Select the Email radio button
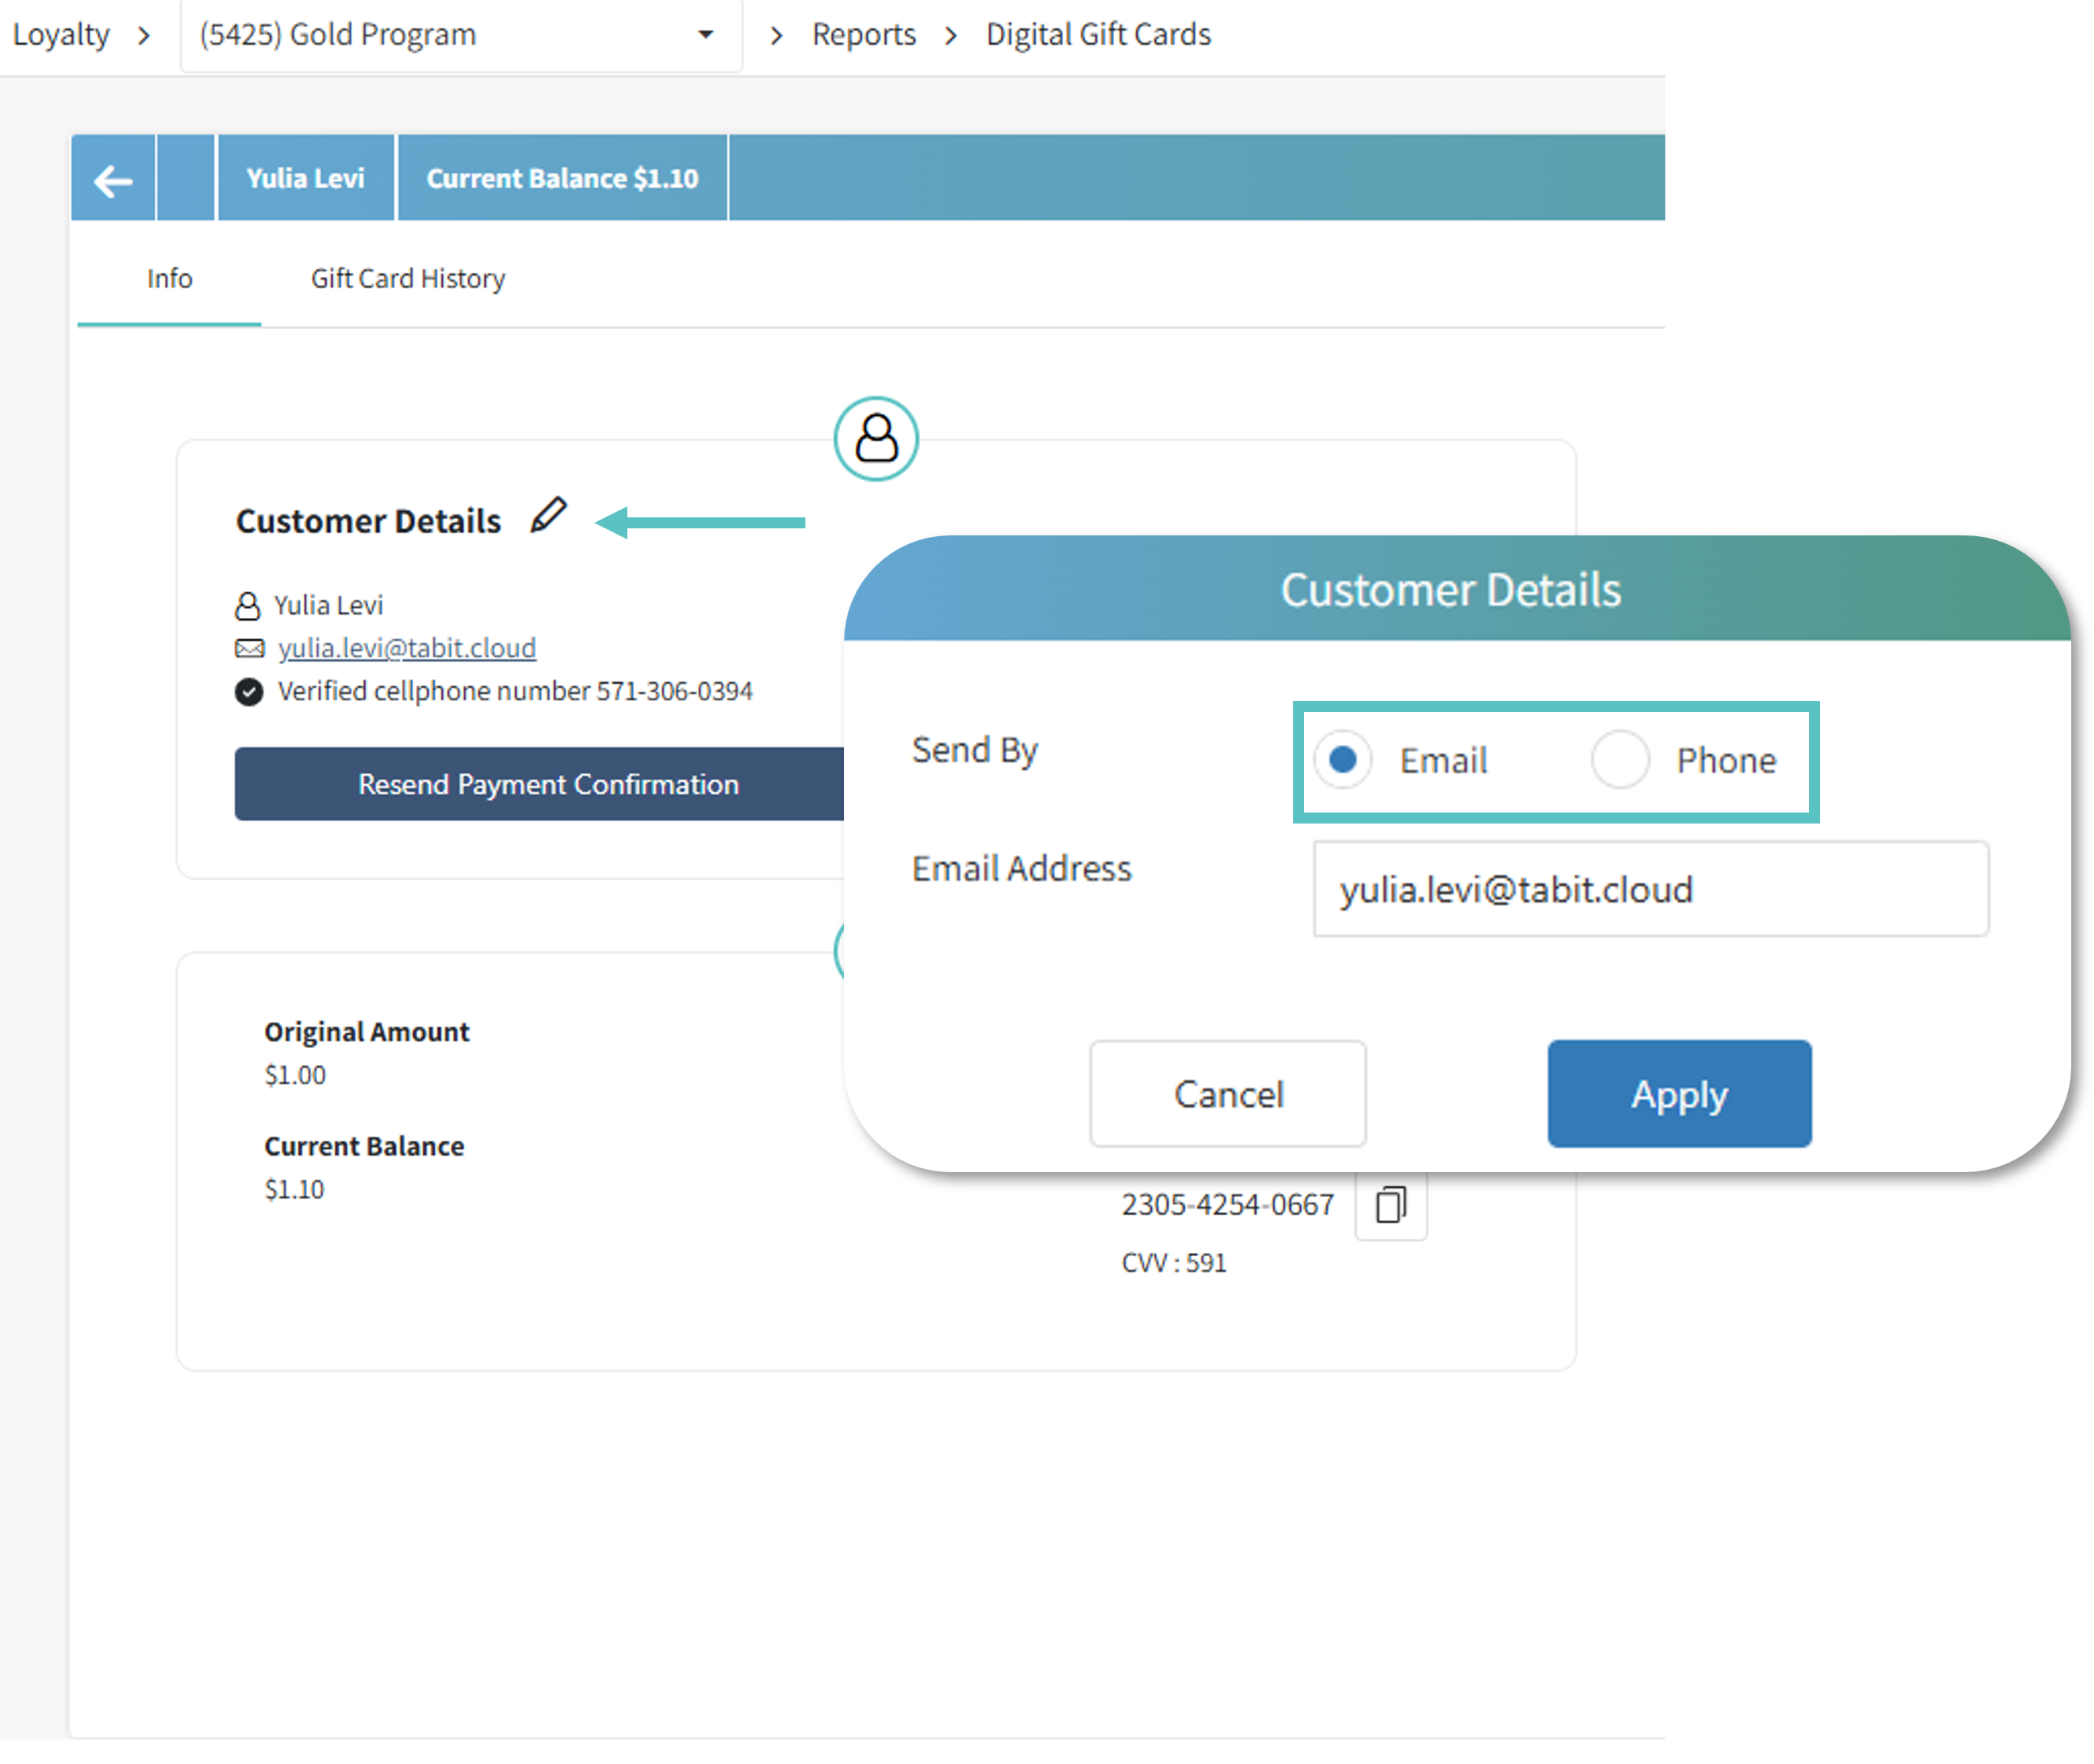 [x=1343, y=760]
